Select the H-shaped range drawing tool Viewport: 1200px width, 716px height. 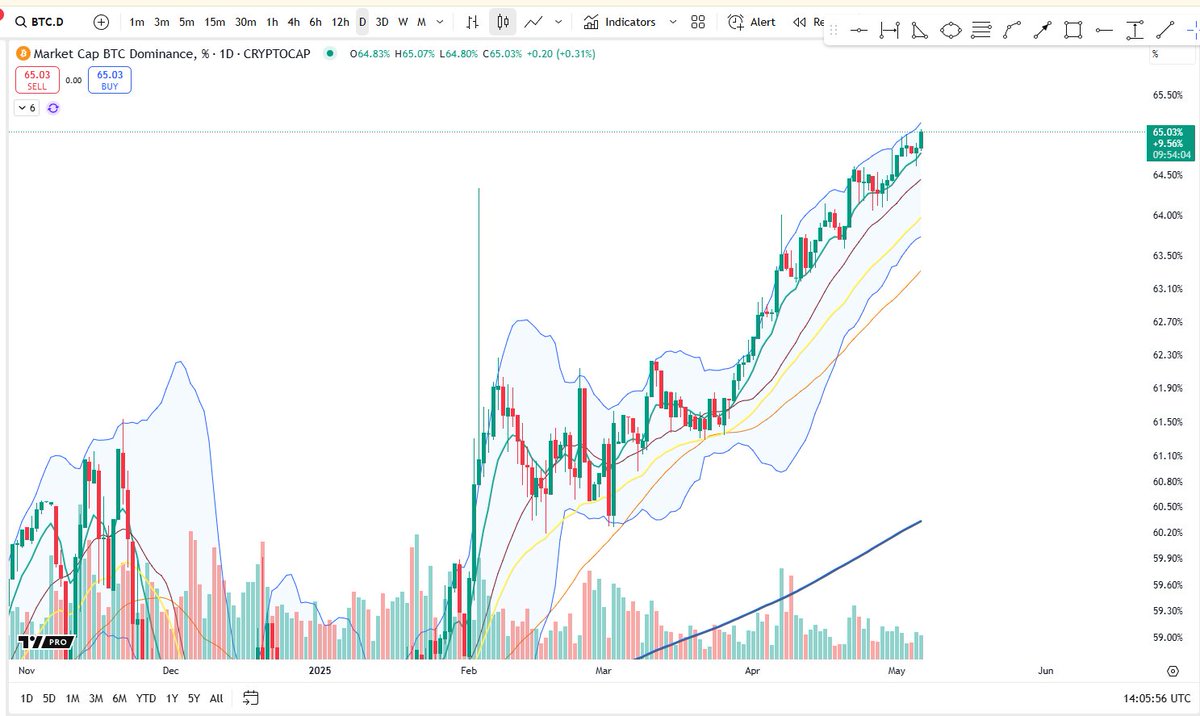click(889, 30)
